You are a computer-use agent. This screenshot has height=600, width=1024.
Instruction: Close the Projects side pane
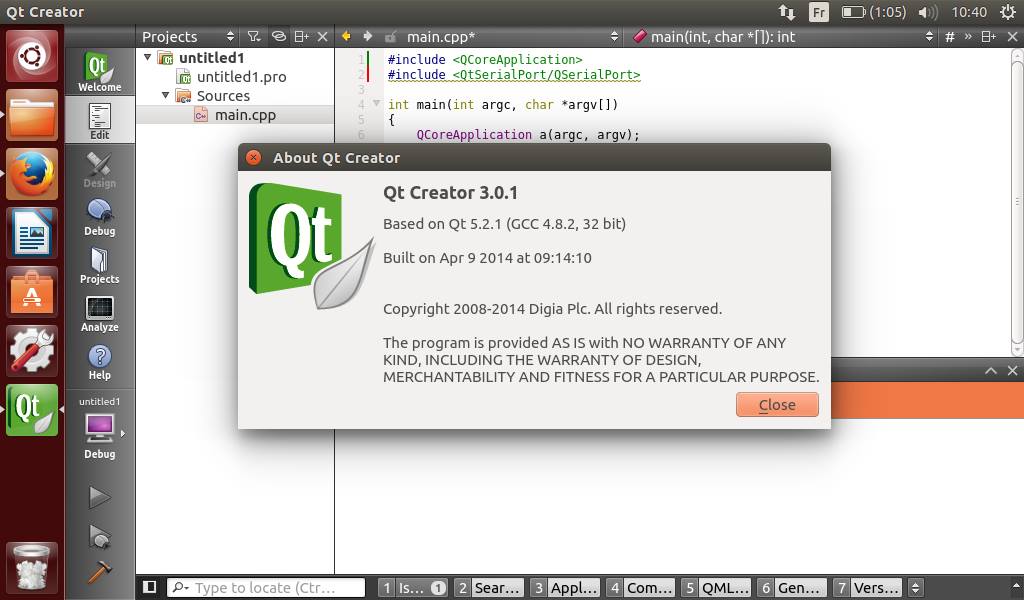tap(322, 37)
